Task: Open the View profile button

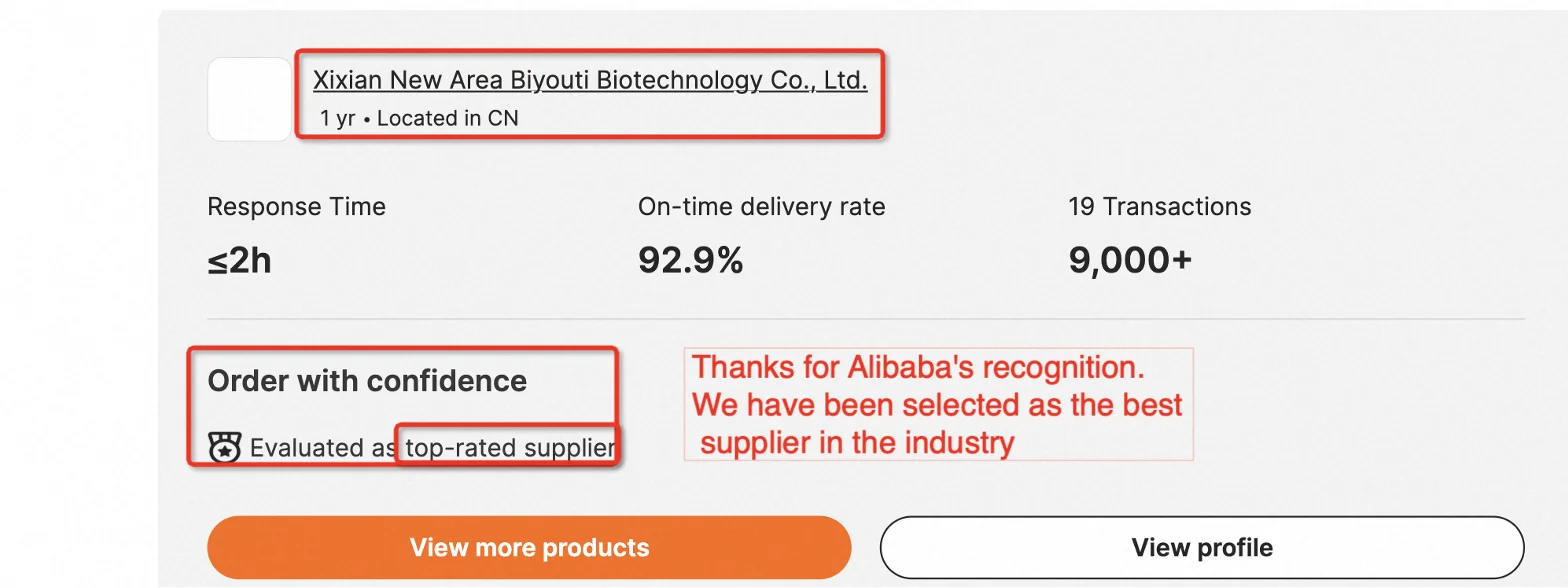Action: tap(1201, 548)
